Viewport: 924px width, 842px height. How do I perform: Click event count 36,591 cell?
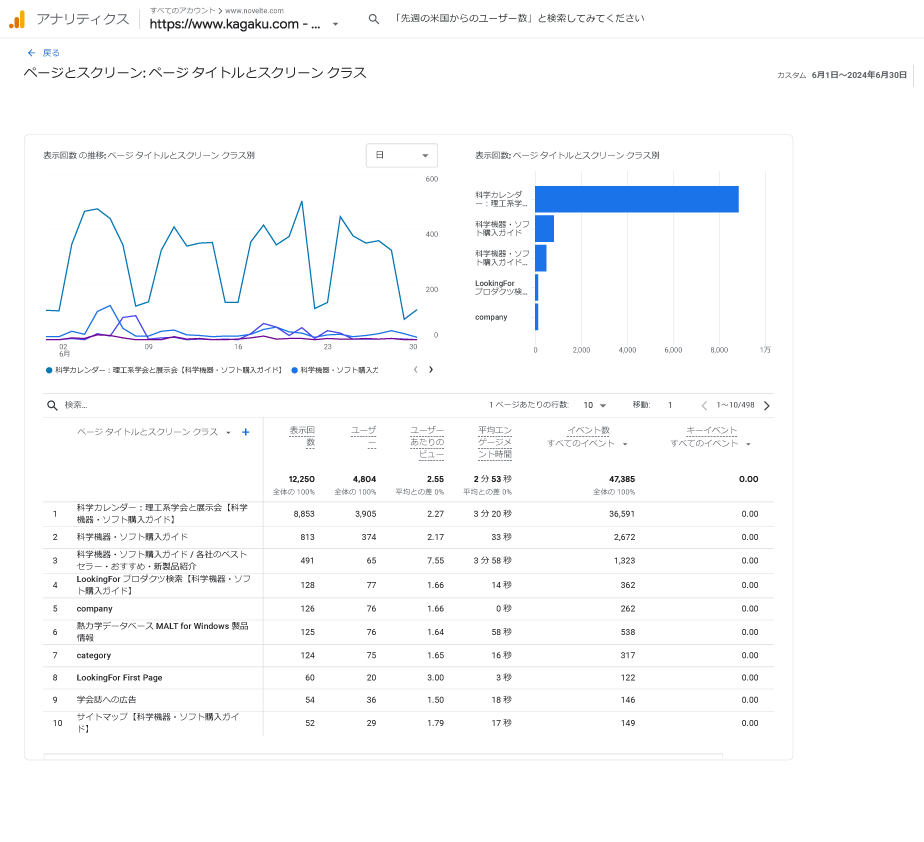pos(622,514)
